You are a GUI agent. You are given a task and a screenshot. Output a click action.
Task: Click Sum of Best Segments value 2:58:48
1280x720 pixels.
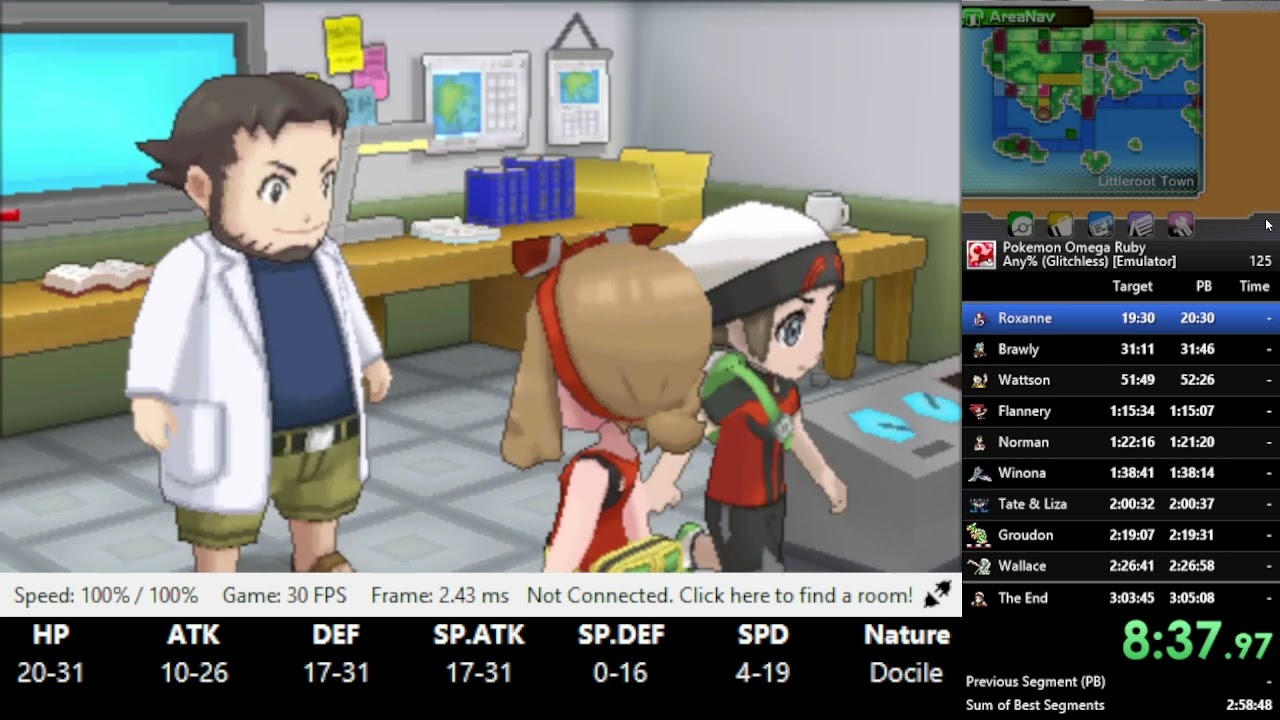[1248, 705]
